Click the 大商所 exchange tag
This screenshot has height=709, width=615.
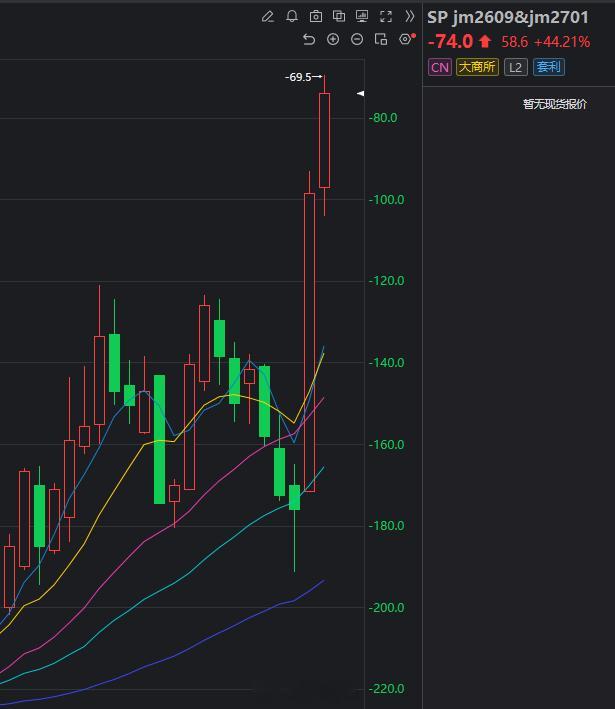(x=477, y=67)
